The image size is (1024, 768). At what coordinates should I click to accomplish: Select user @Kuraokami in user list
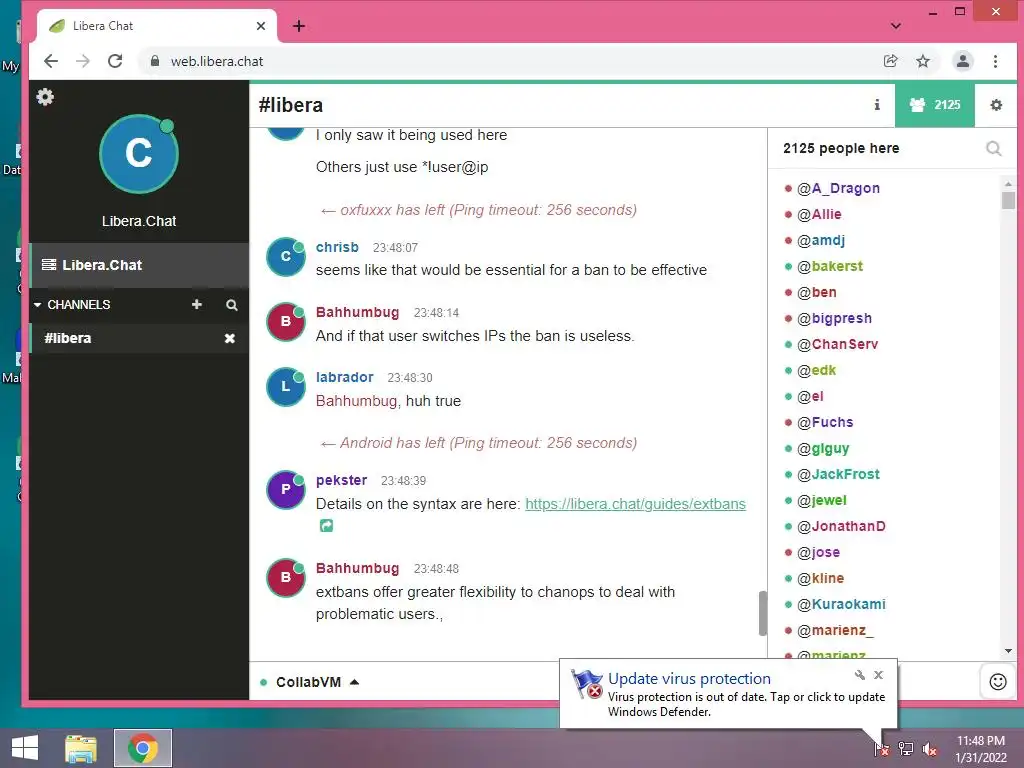point(841,604)
